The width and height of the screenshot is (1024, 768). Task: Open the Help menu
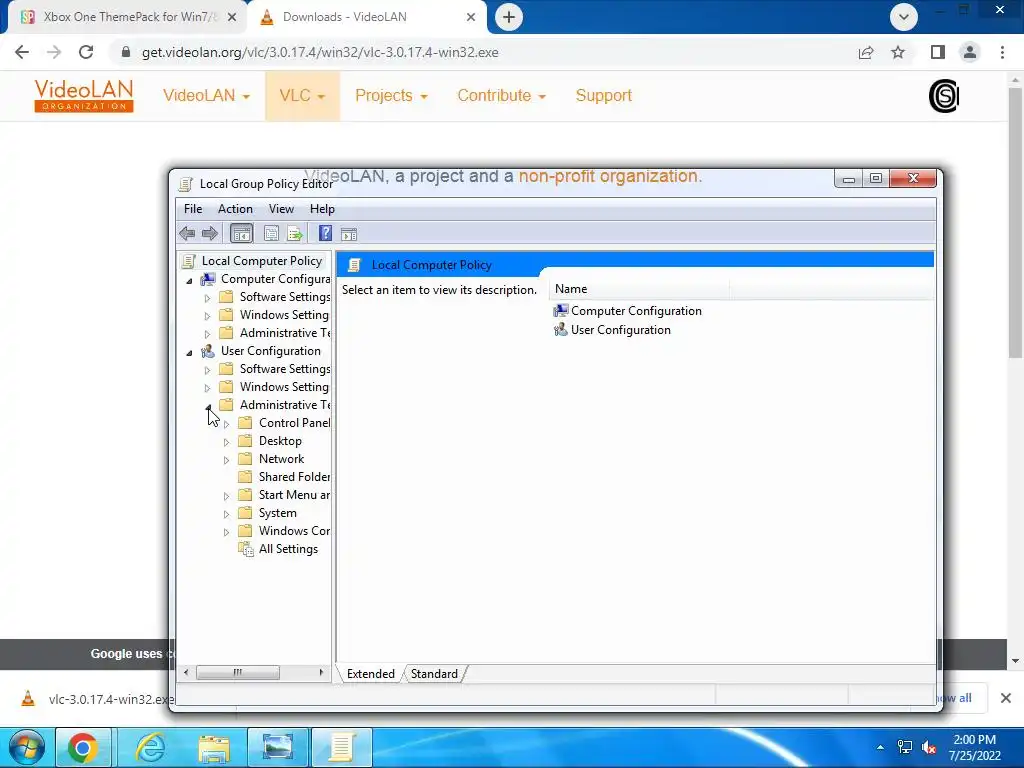coord(322,209)
